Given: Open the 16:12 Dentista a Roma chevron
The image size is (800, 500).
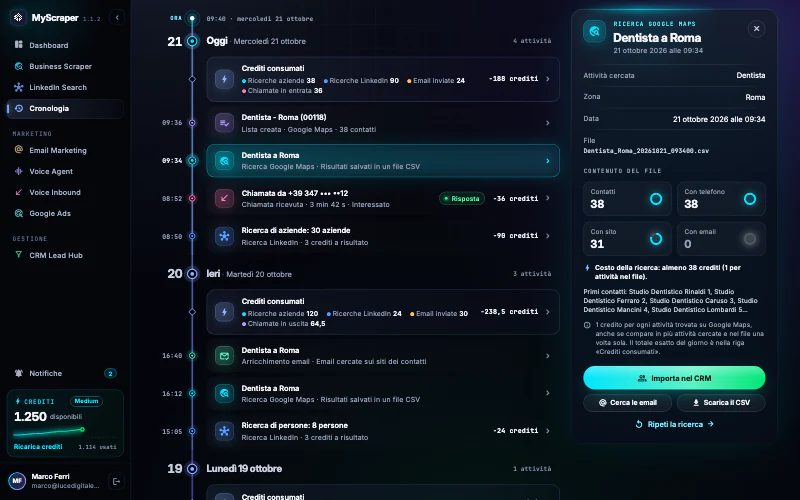Looking at the screenshot, I should [547, 393].
